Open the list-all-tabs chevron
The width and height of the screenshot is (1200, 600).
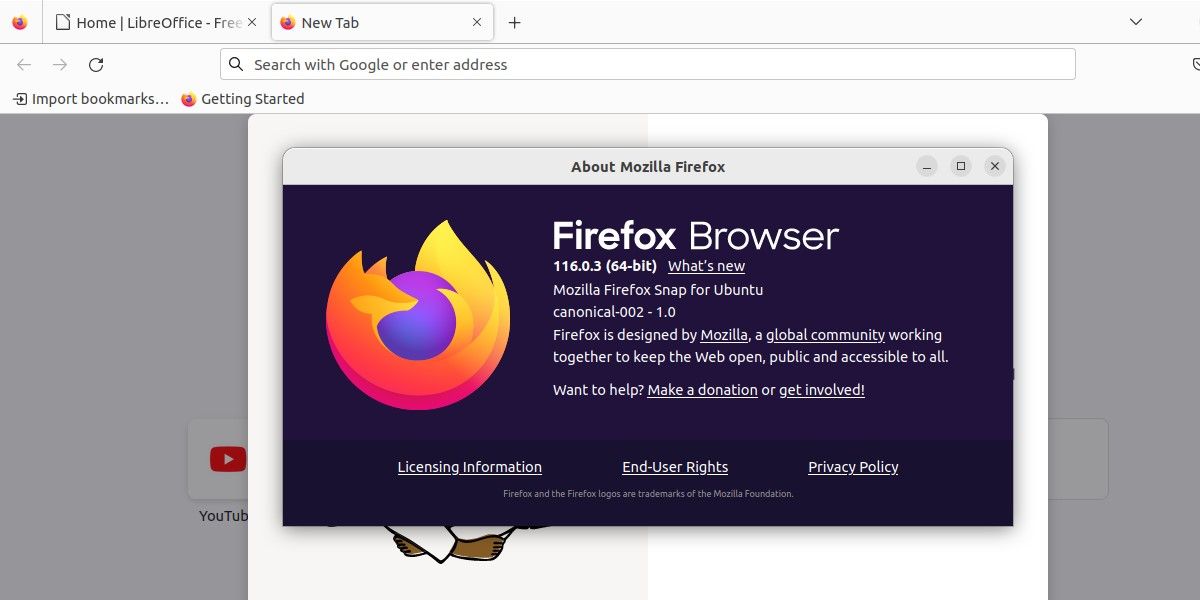[x=1135, y=21]
